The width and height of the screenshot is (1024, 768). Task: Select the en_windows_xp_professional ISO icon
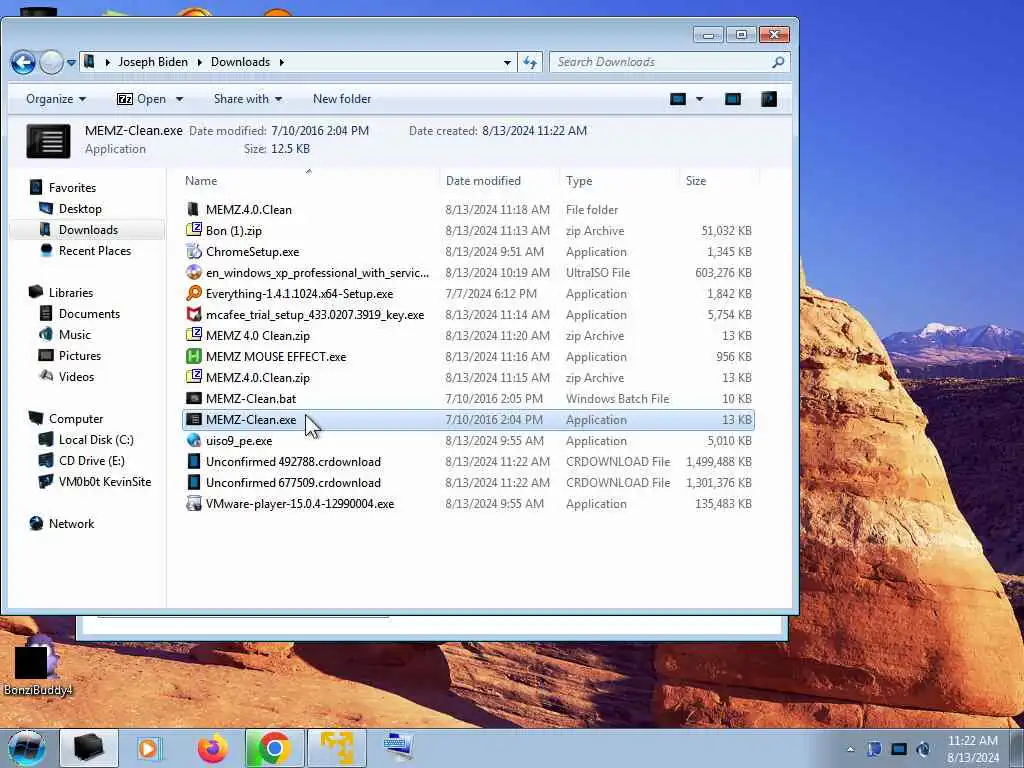[x=193, y=272]
